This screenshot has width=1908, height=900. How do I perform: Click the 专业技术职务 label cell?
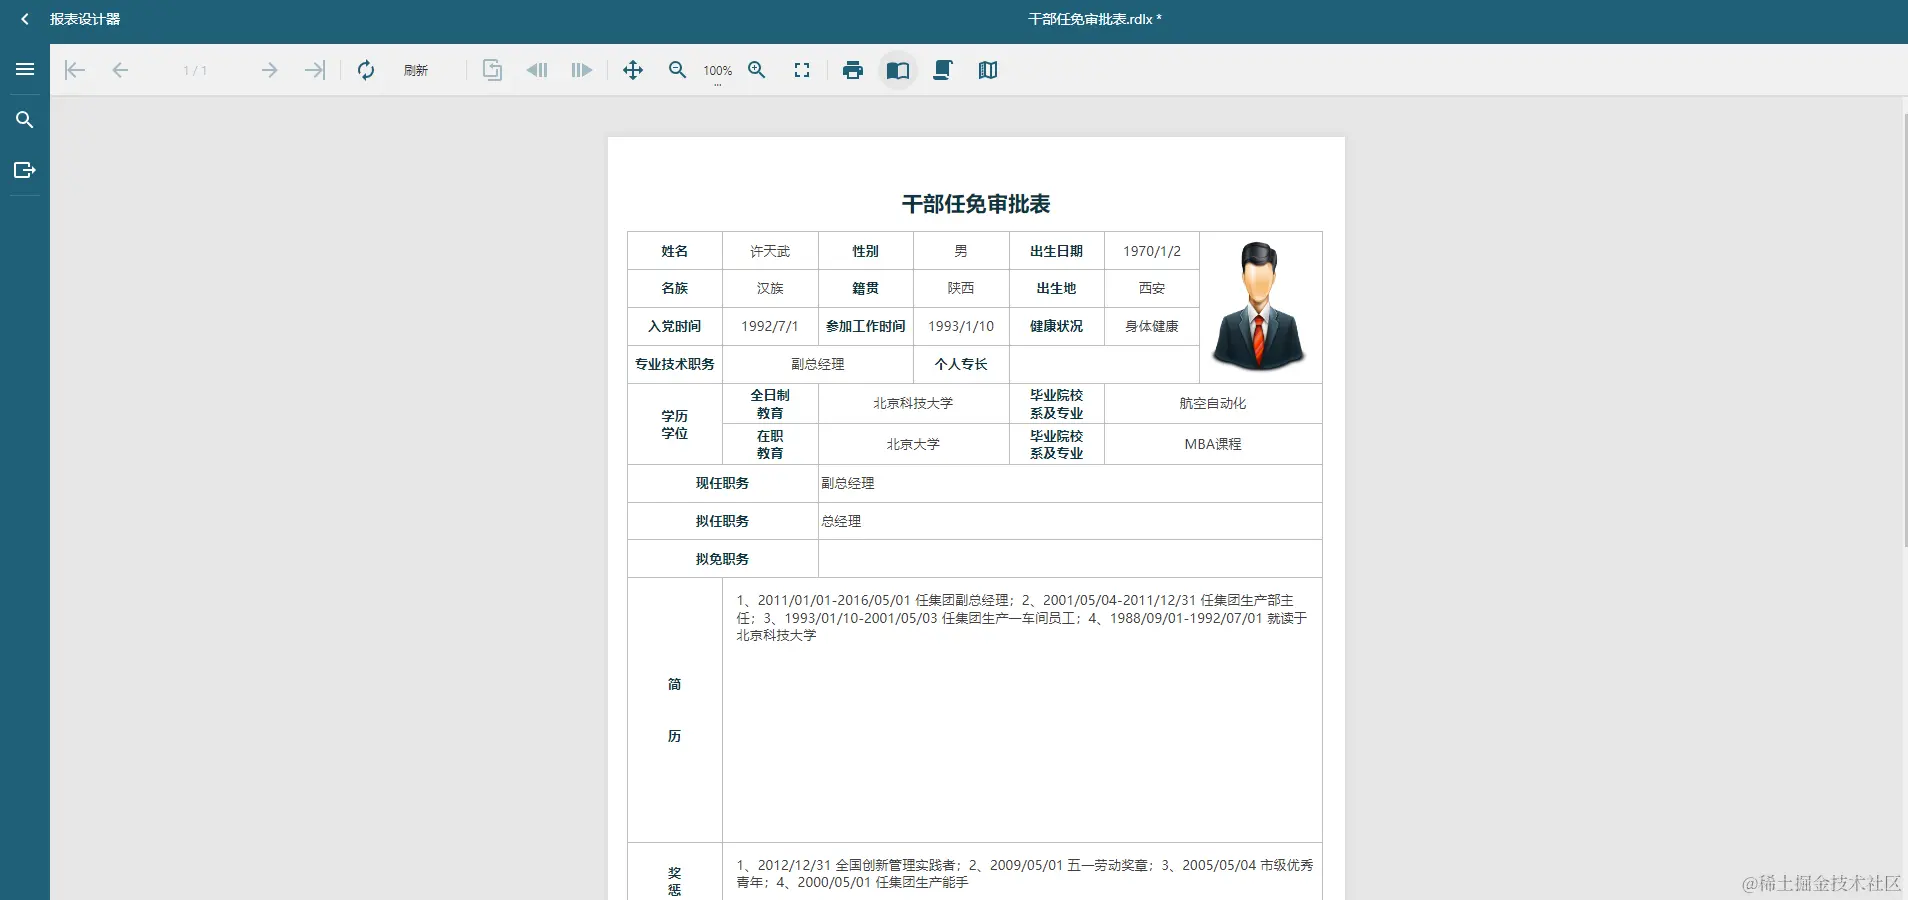point(675,364)
